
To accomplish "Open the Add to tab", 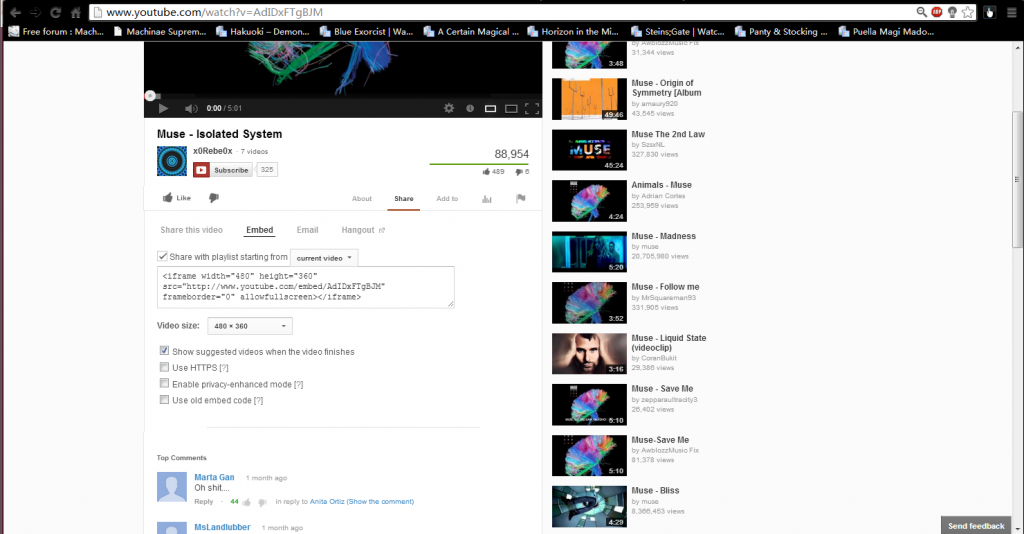I will point(447,198).
